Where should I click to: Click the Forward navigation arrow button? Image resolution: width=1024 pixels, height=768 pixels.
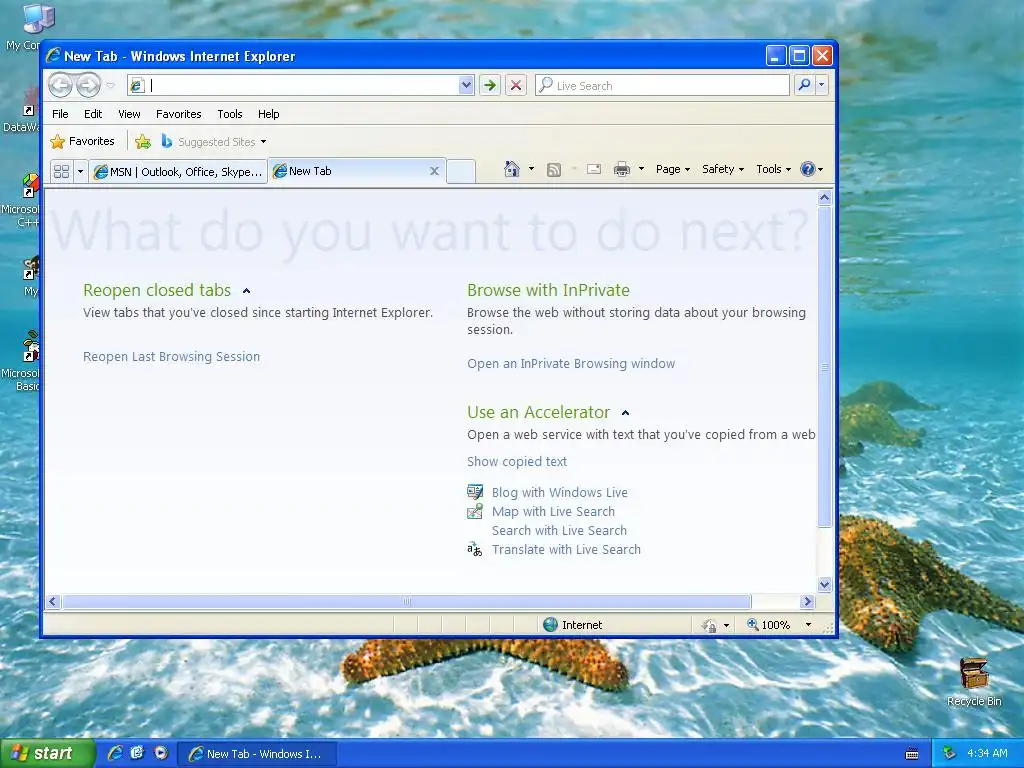[x=88, y=85]
